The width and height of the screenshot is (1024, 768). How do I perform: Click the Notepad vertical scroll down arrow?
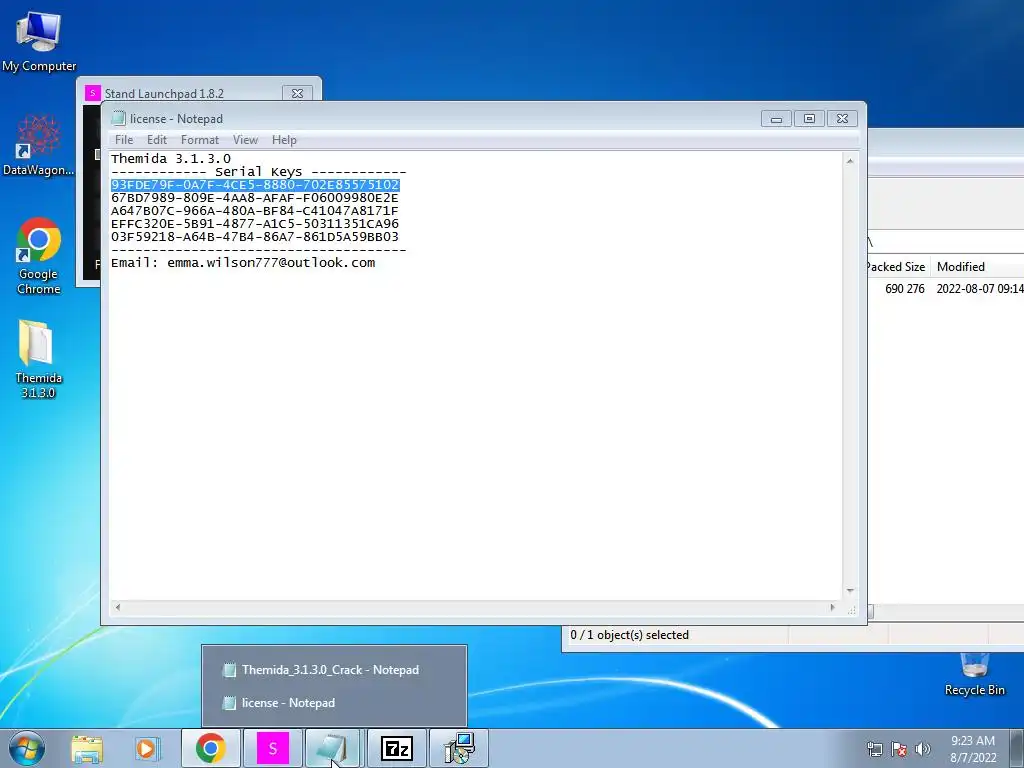850,590
